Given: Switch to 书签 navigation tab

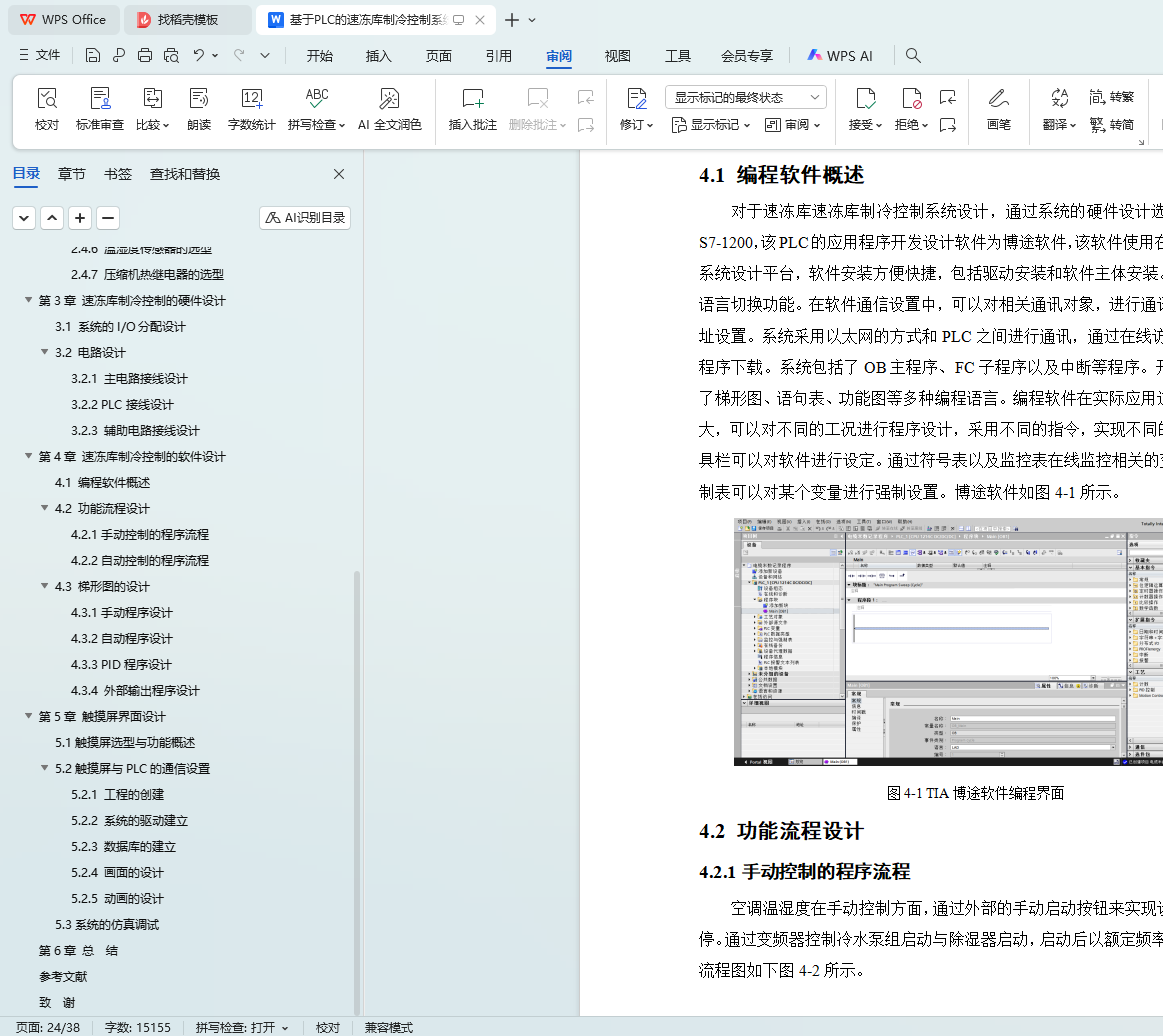Looking at the screenshot, I should coord(118,174).
